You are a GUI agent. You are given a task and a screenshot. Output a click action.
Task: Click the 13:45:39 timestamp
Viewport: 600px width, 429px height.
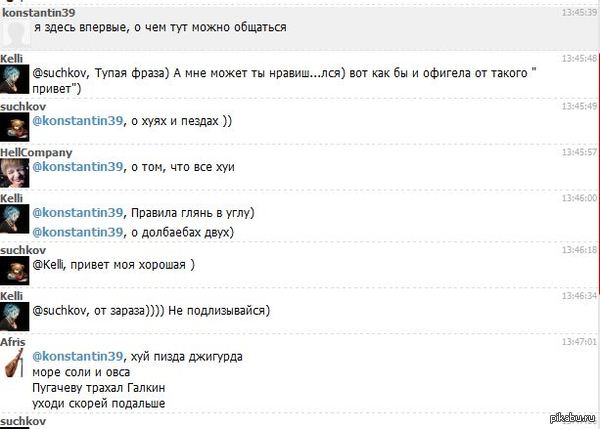[579, 13]
